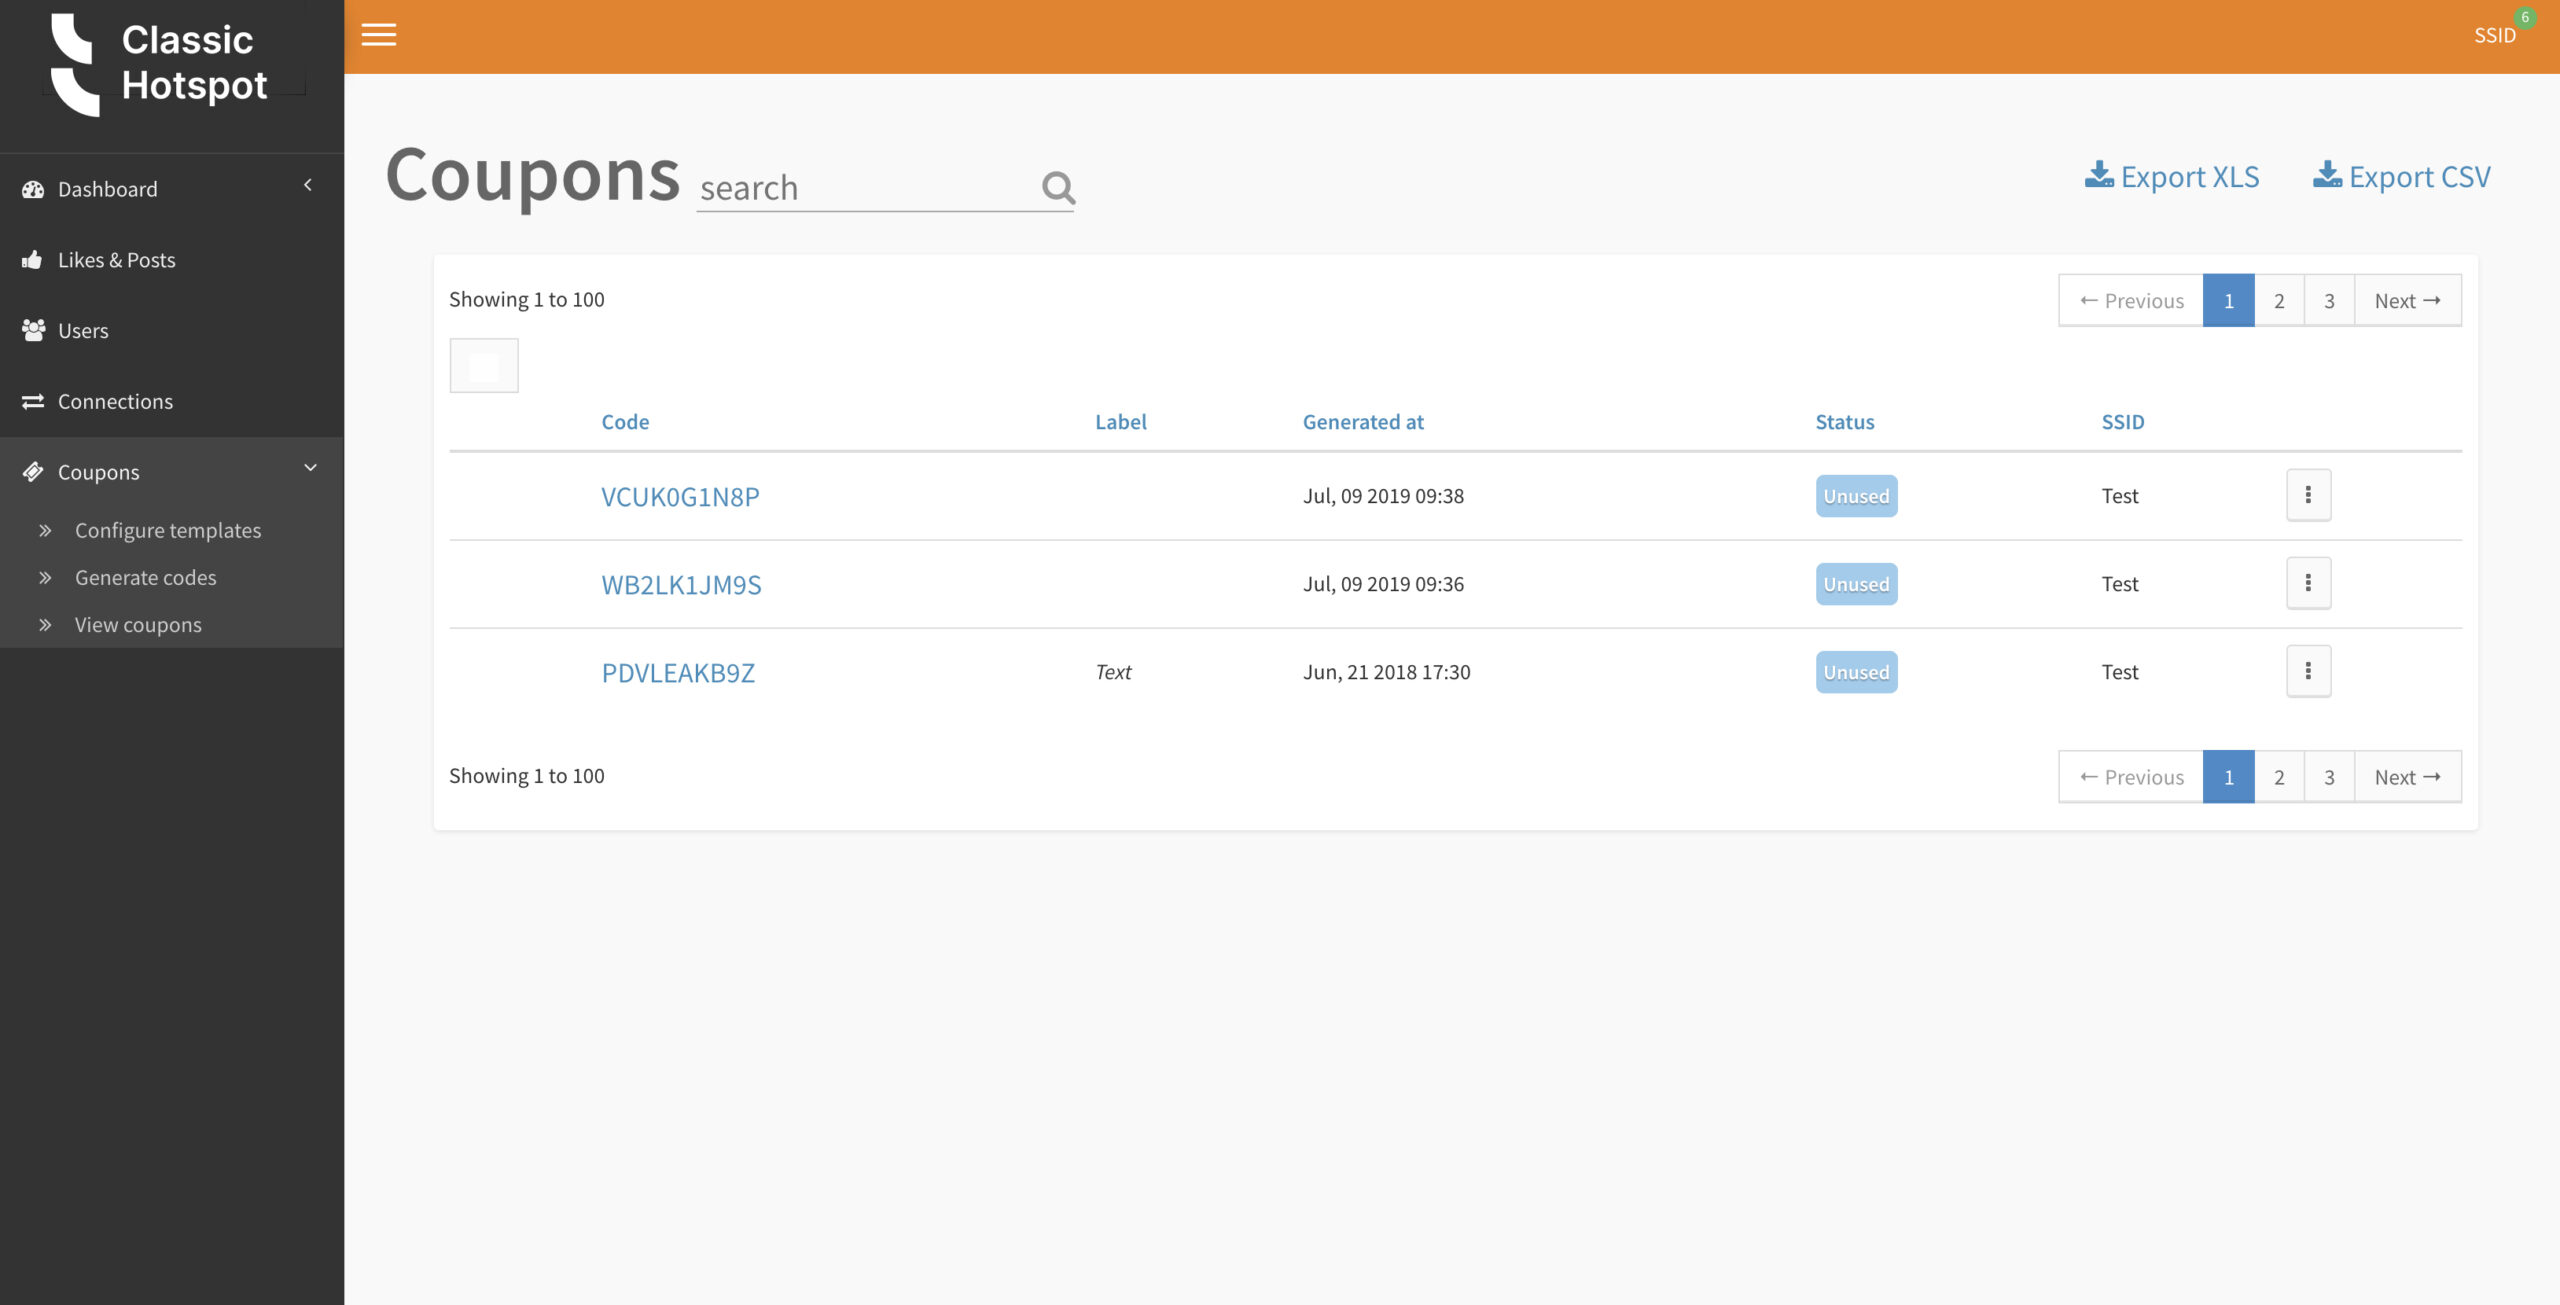Screen dimensions: 2560x1305
Task: Click the Export CSV download icon
Action: pos(2325,176)
